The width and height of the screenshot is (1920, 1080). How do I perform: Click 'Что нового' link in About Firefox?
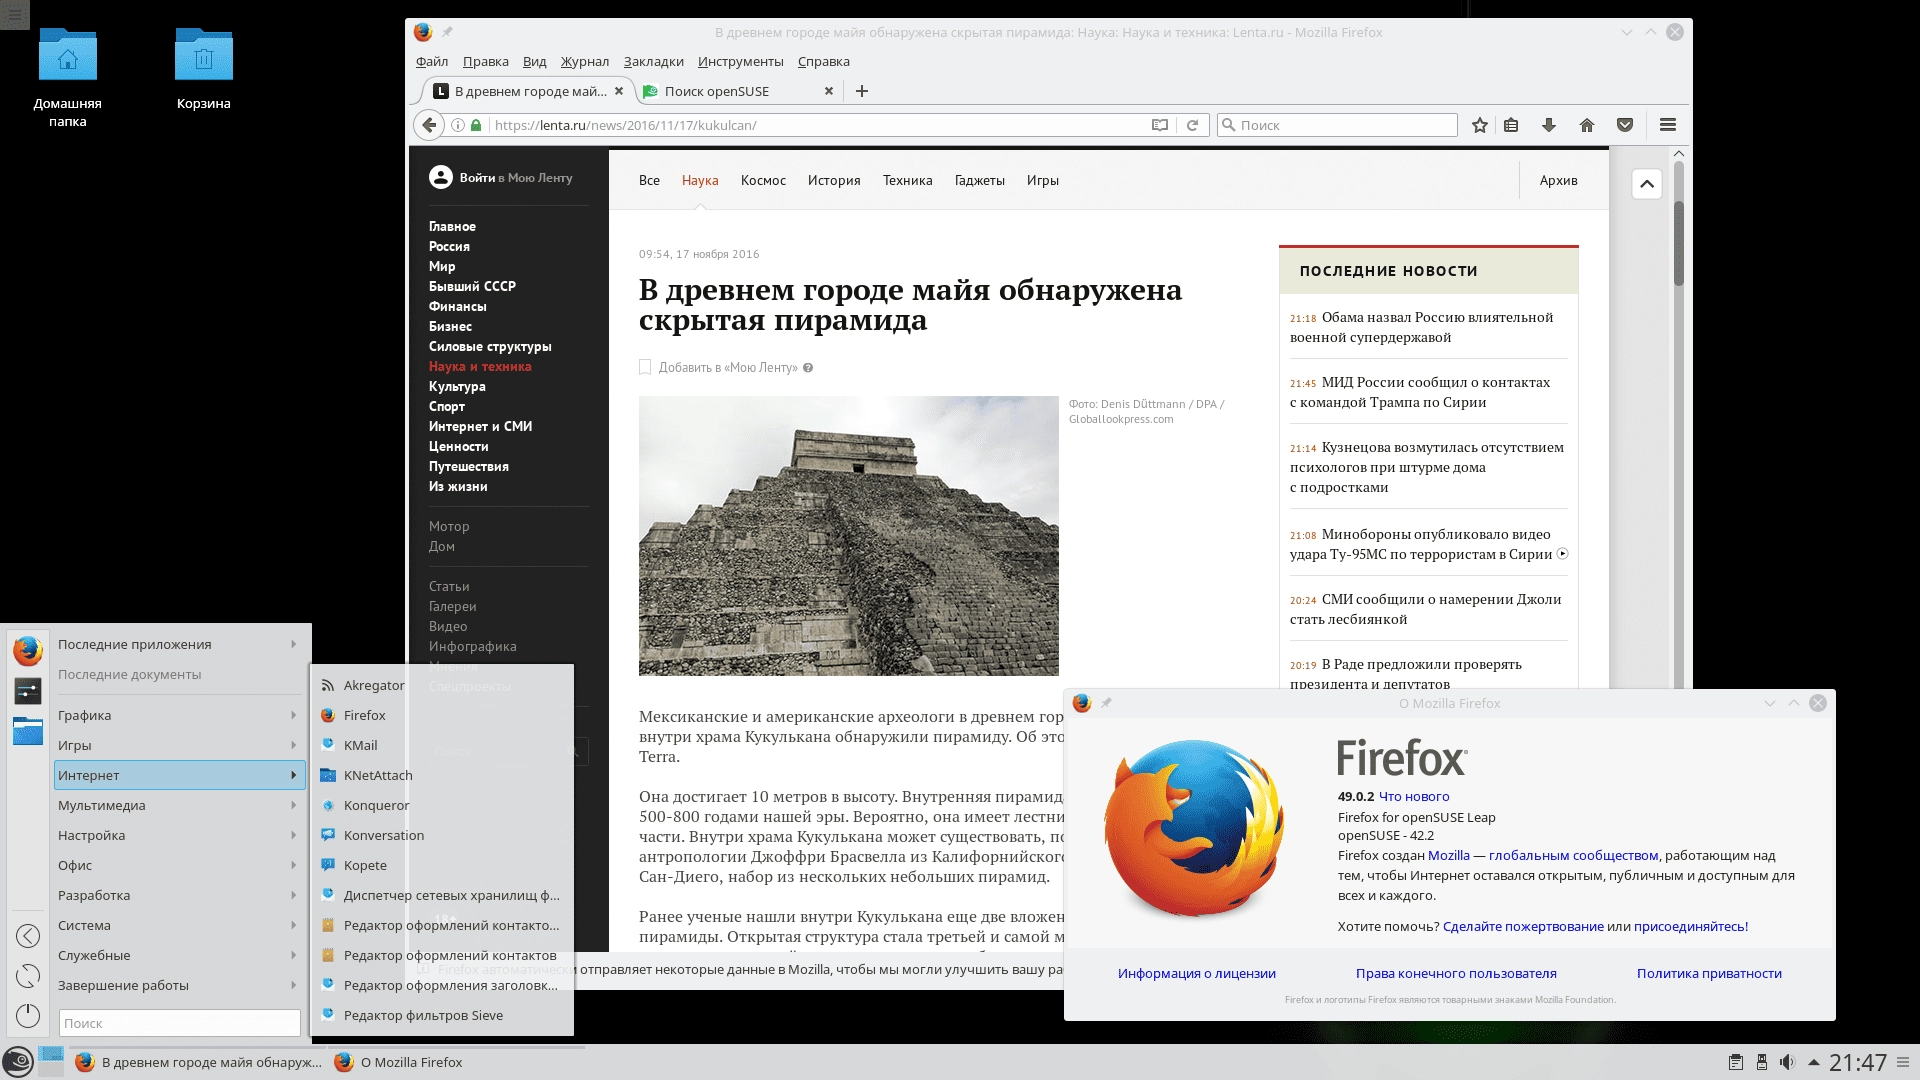[x=1414, y=797]
